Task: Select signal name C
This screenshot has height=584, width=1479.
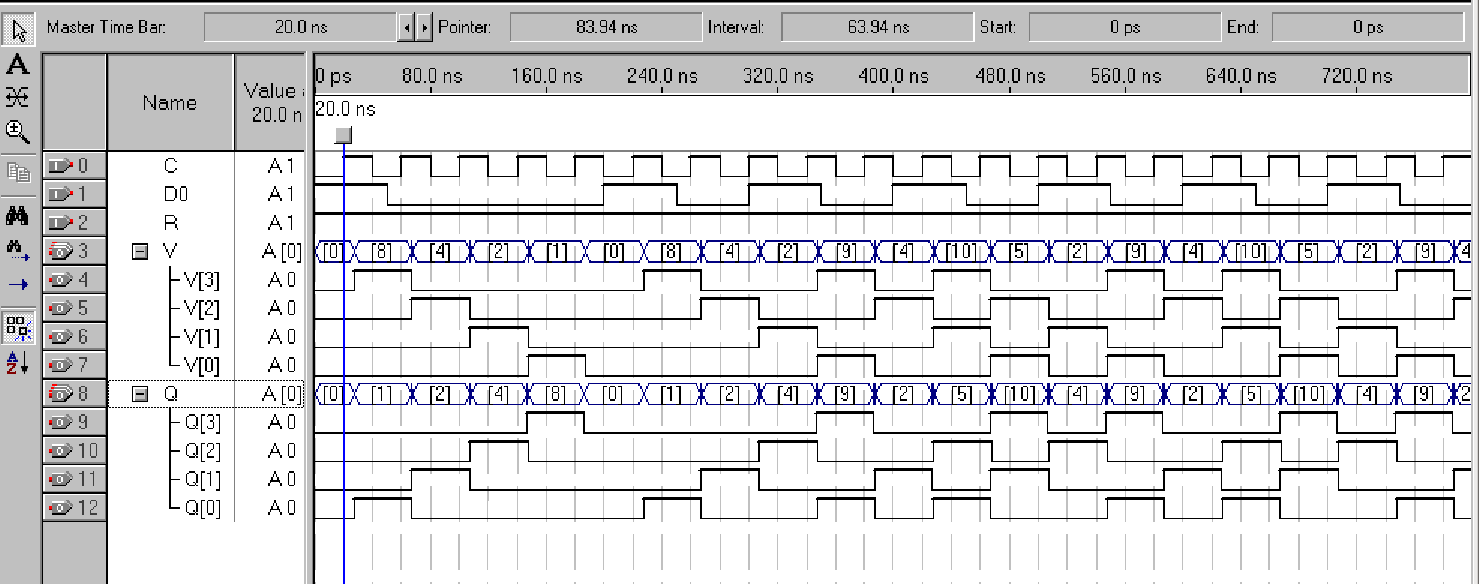Action: point(170,166)
